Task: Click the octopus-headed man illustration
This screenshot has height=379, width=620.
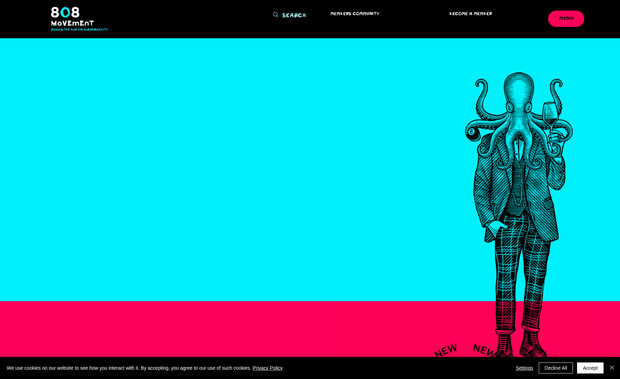Action: (519, 215)
